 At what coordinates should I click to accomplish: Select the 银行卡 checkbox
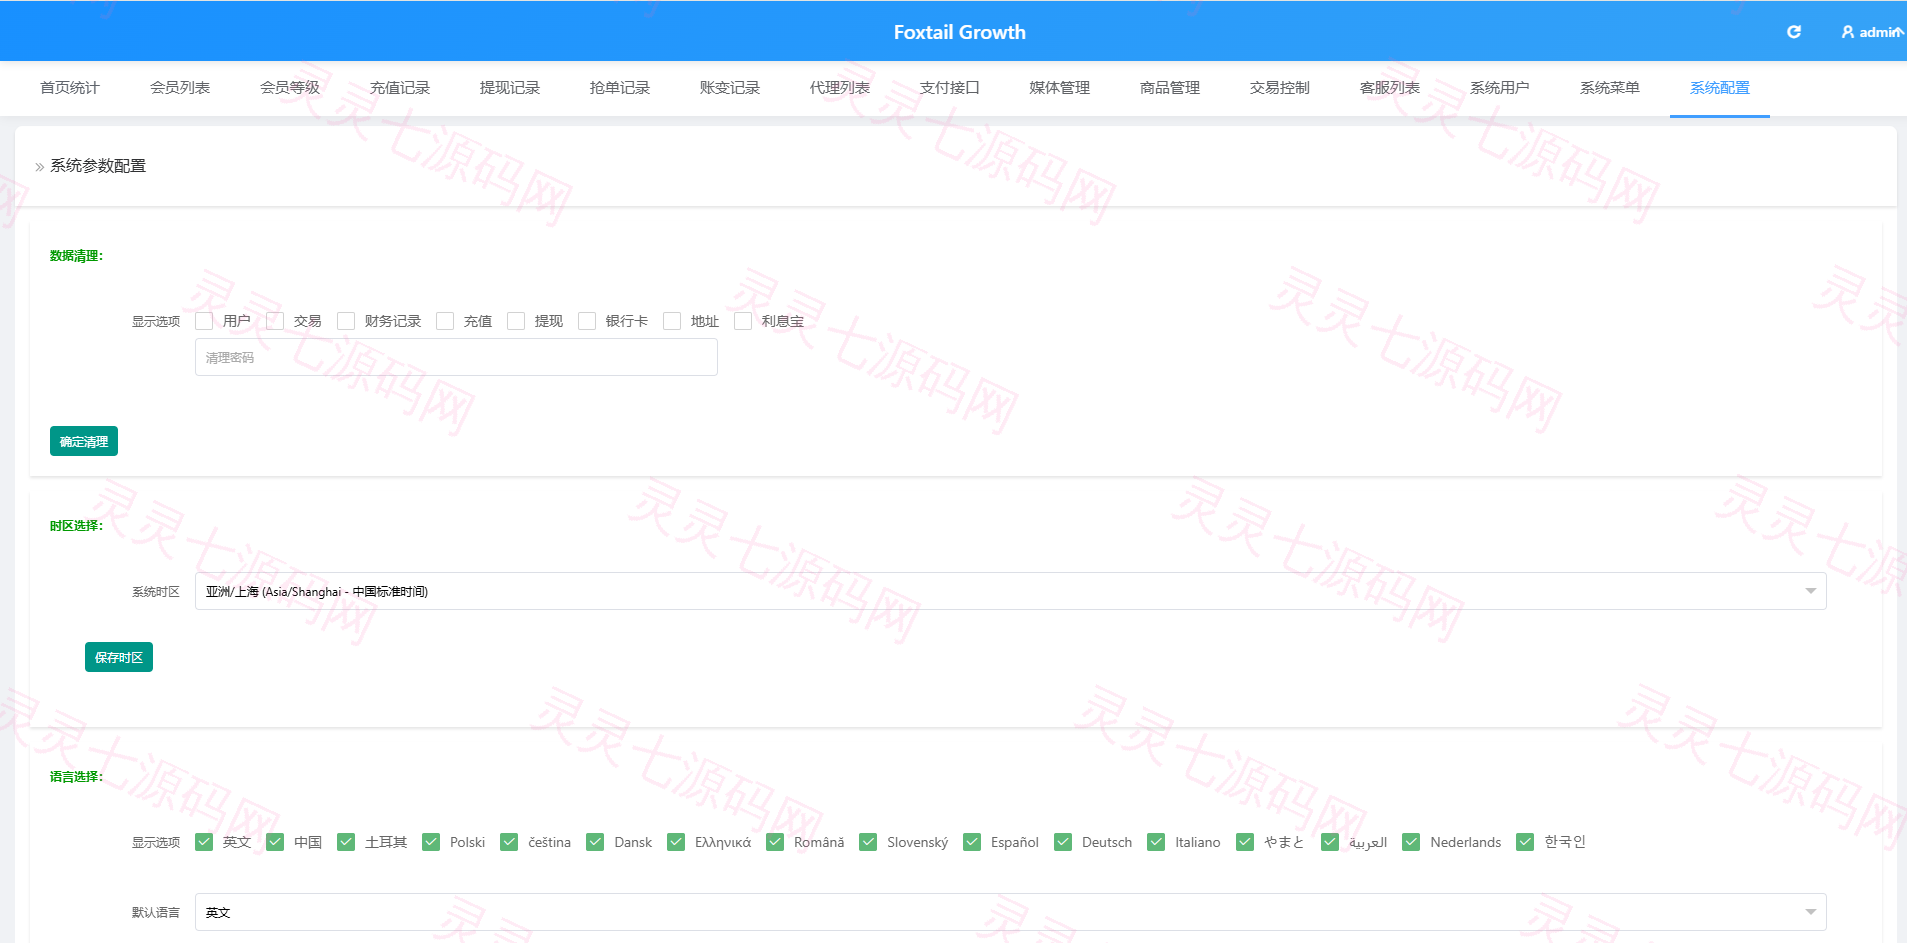[587, 321]
